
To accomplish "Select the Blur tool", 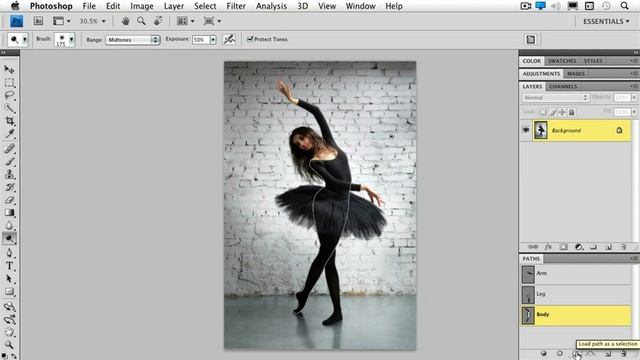I will click(9, 225).
